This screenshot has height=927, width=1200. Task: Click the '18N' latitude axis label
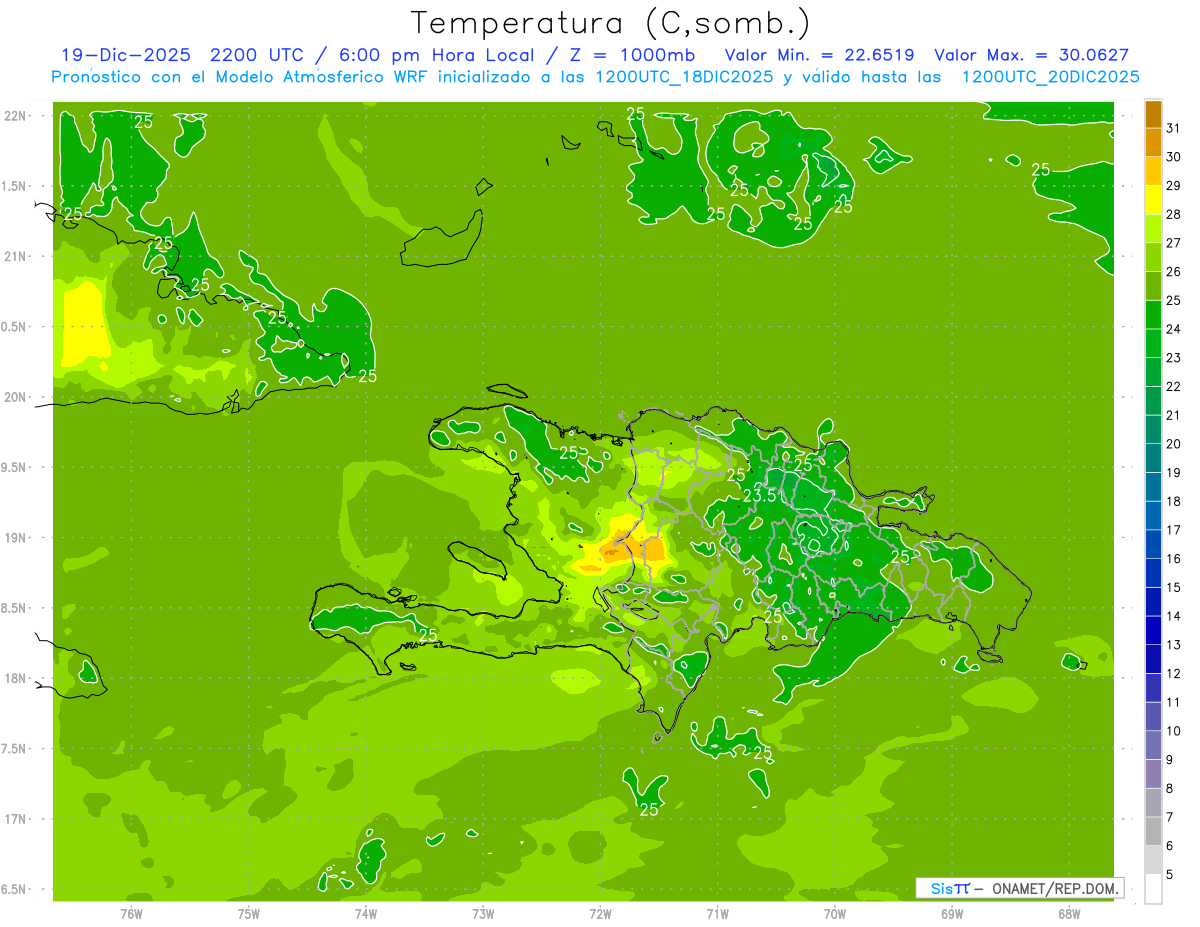(16, 679)
